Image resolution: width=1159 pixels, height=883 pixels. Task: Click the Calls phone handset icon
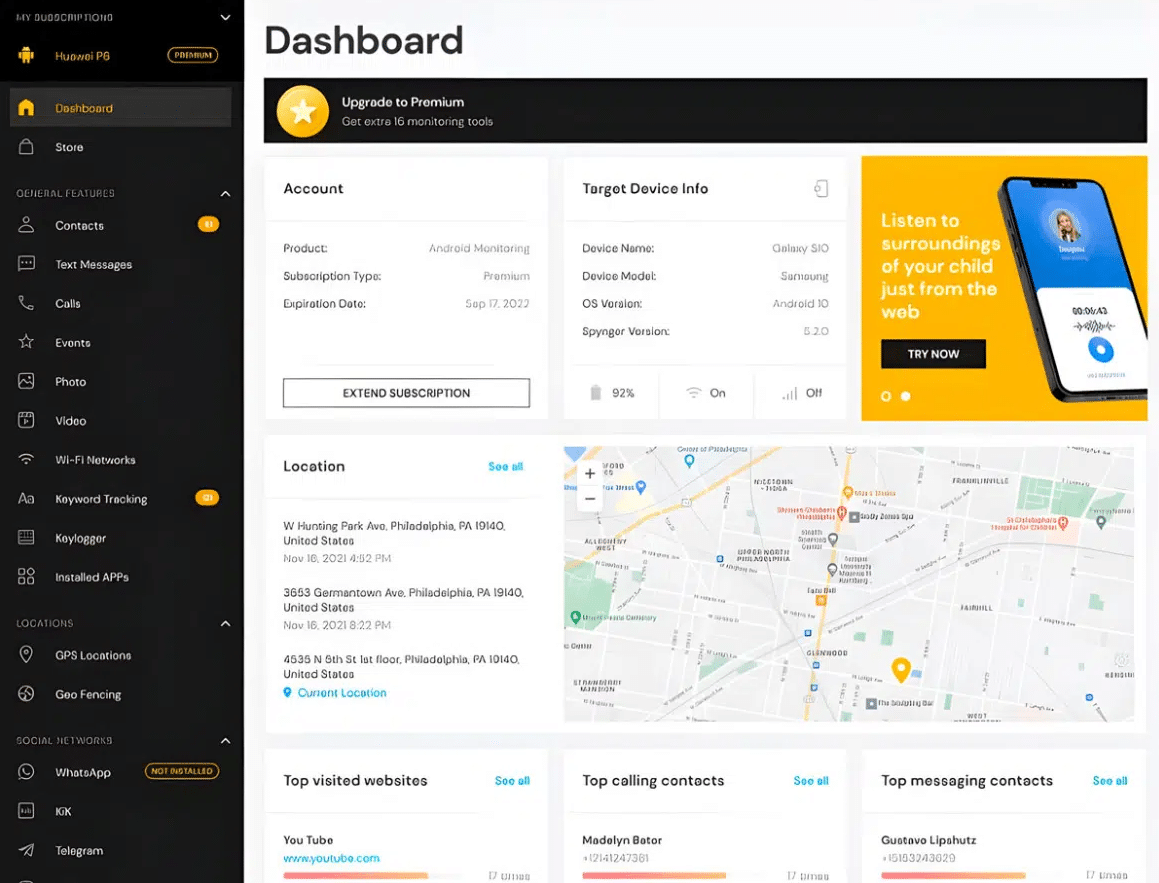tap(26, 303)
